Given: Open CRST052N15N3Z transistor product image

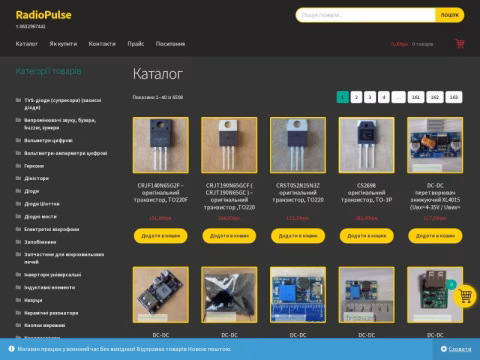Looking at the screenshot, I should (298, 145).
